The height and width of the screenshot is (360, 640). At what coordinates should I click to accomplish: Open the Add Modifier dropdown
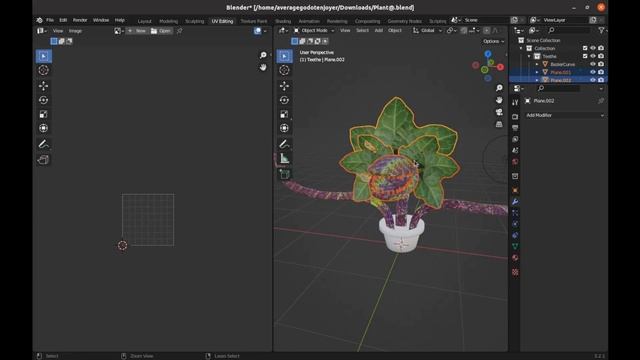(x=564, y=116)
